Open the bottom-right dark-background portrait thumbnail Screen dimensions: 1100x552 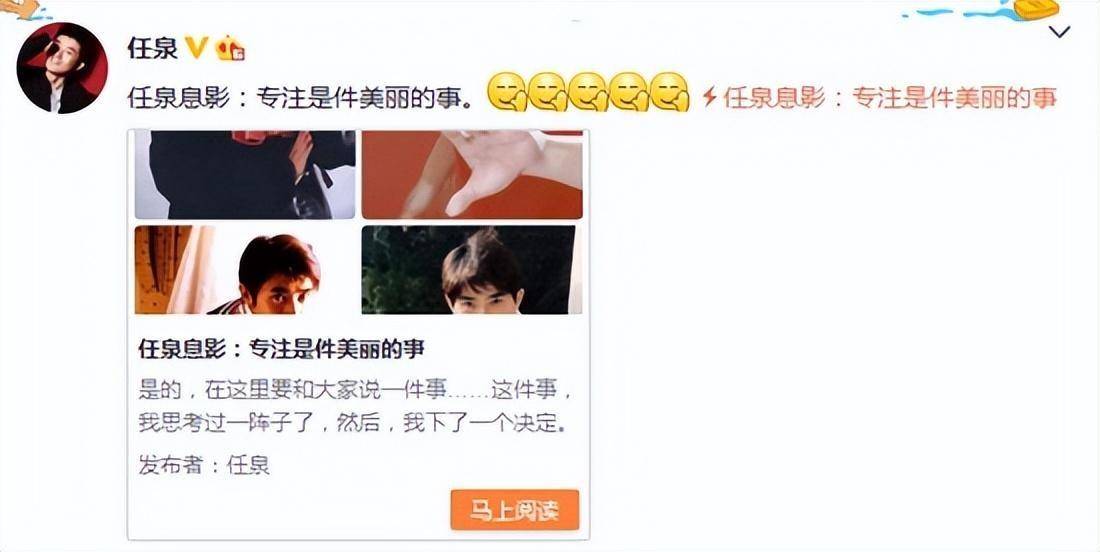[472, 269]
